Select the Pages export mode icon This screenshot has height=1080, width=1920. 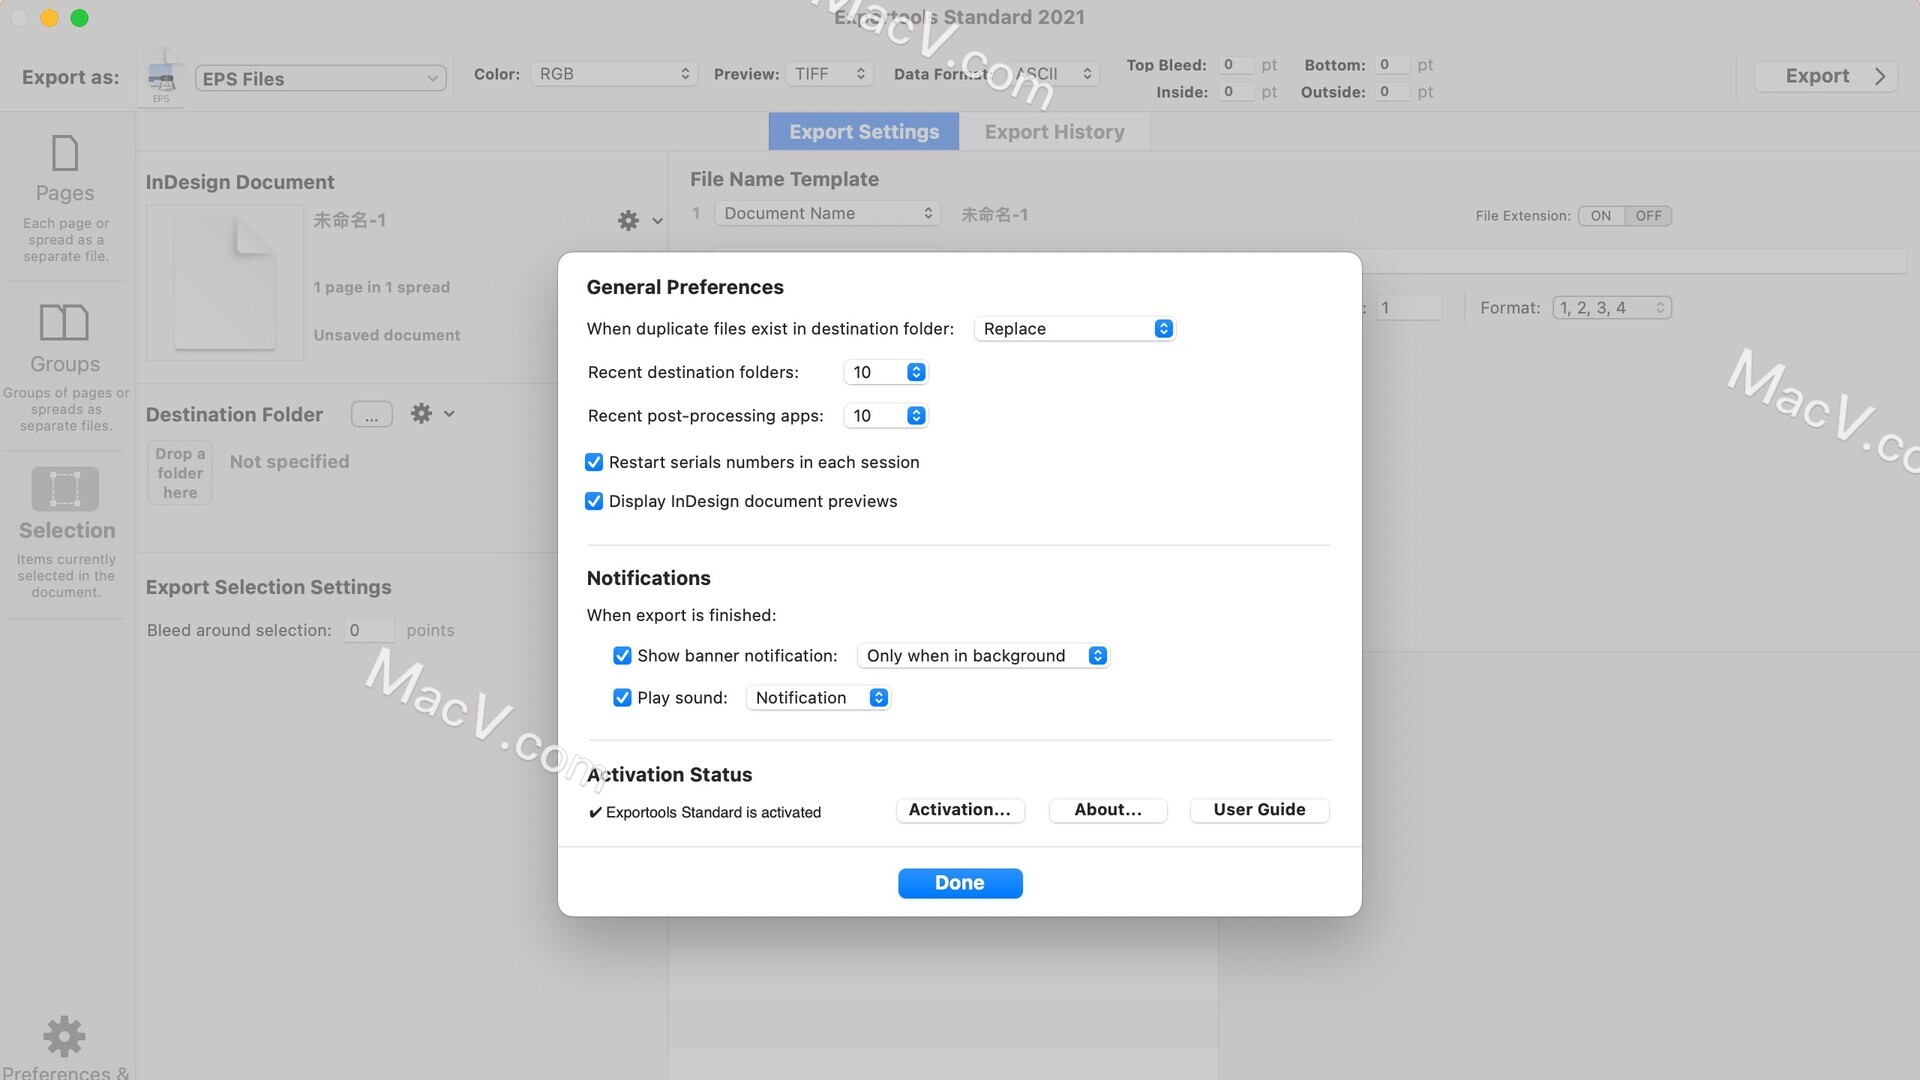(65, 153)
